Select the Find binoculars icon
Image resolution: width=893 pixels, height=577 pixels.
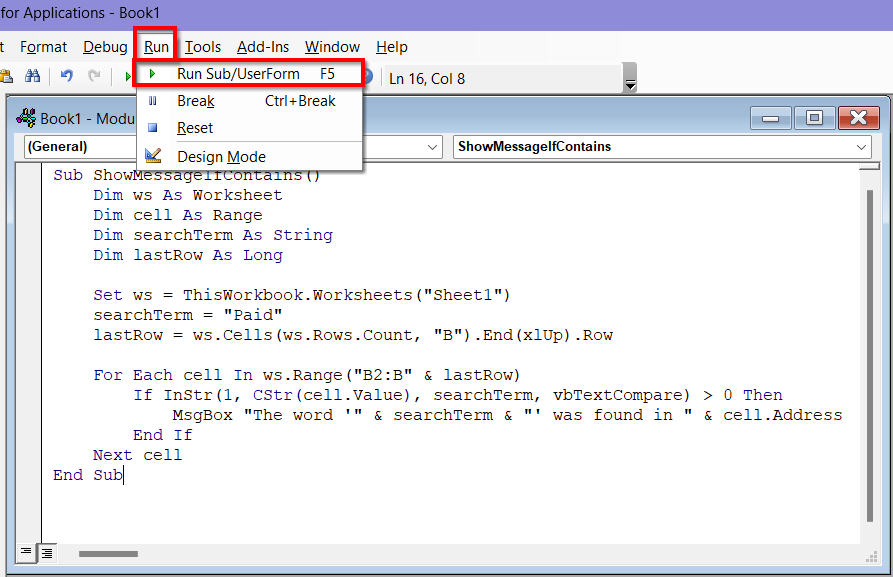pos(32,76)
